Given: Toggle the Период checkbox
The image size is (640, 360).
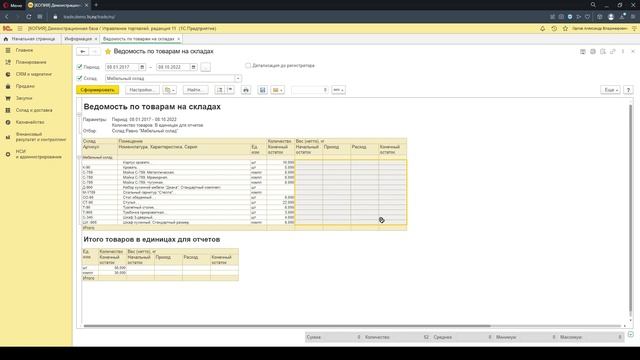Looking at the screenshot, I should point(80,67).
